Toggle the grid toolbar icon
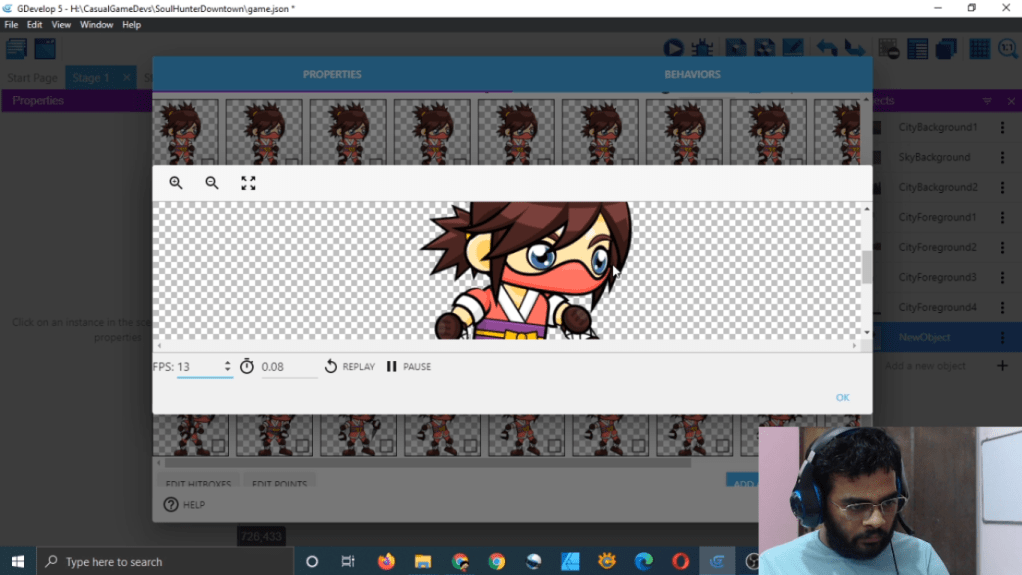1022x575 pixels. click(x=979, y=49)
